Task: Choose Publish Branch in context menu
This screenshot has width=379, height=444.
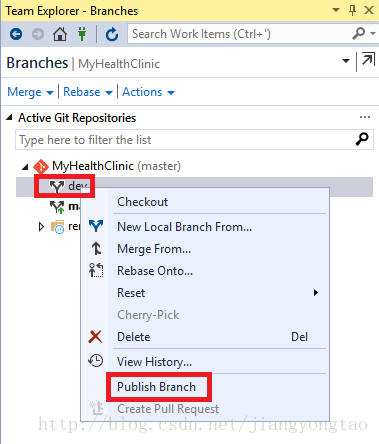Action: coord(156,387)
